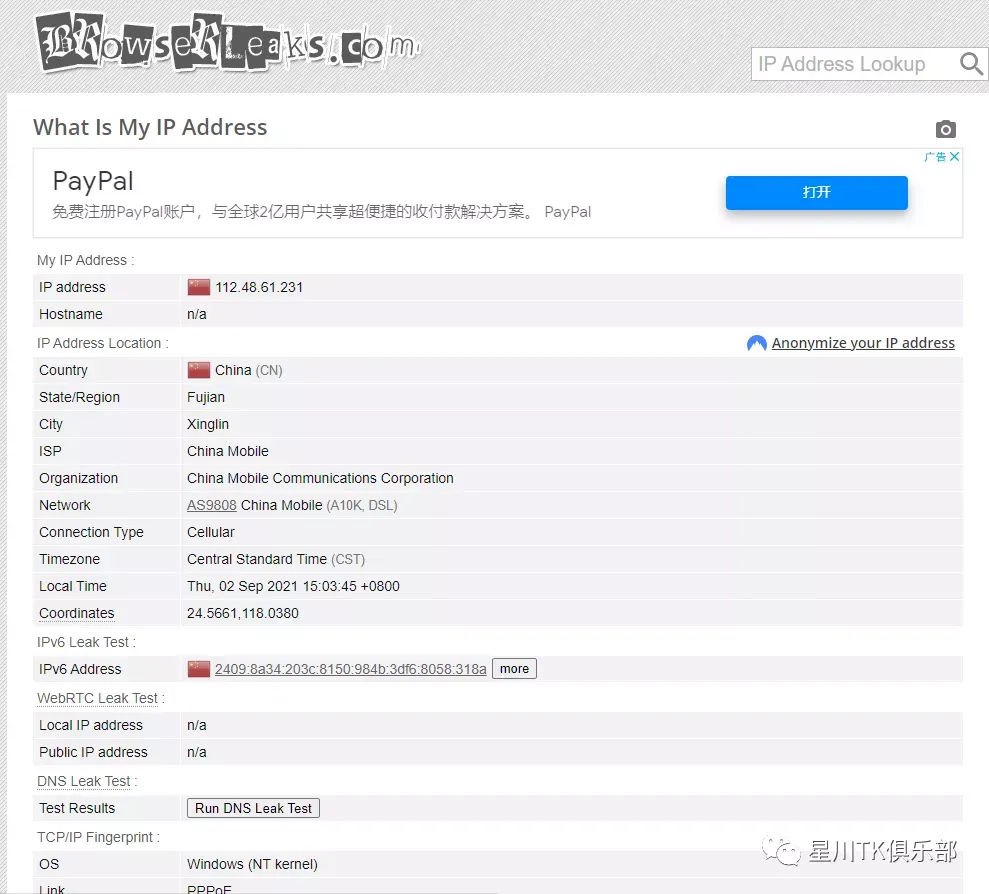Click Windows (NT kernel) OS value
Screen dimensions: 989x894
(252, 864)
